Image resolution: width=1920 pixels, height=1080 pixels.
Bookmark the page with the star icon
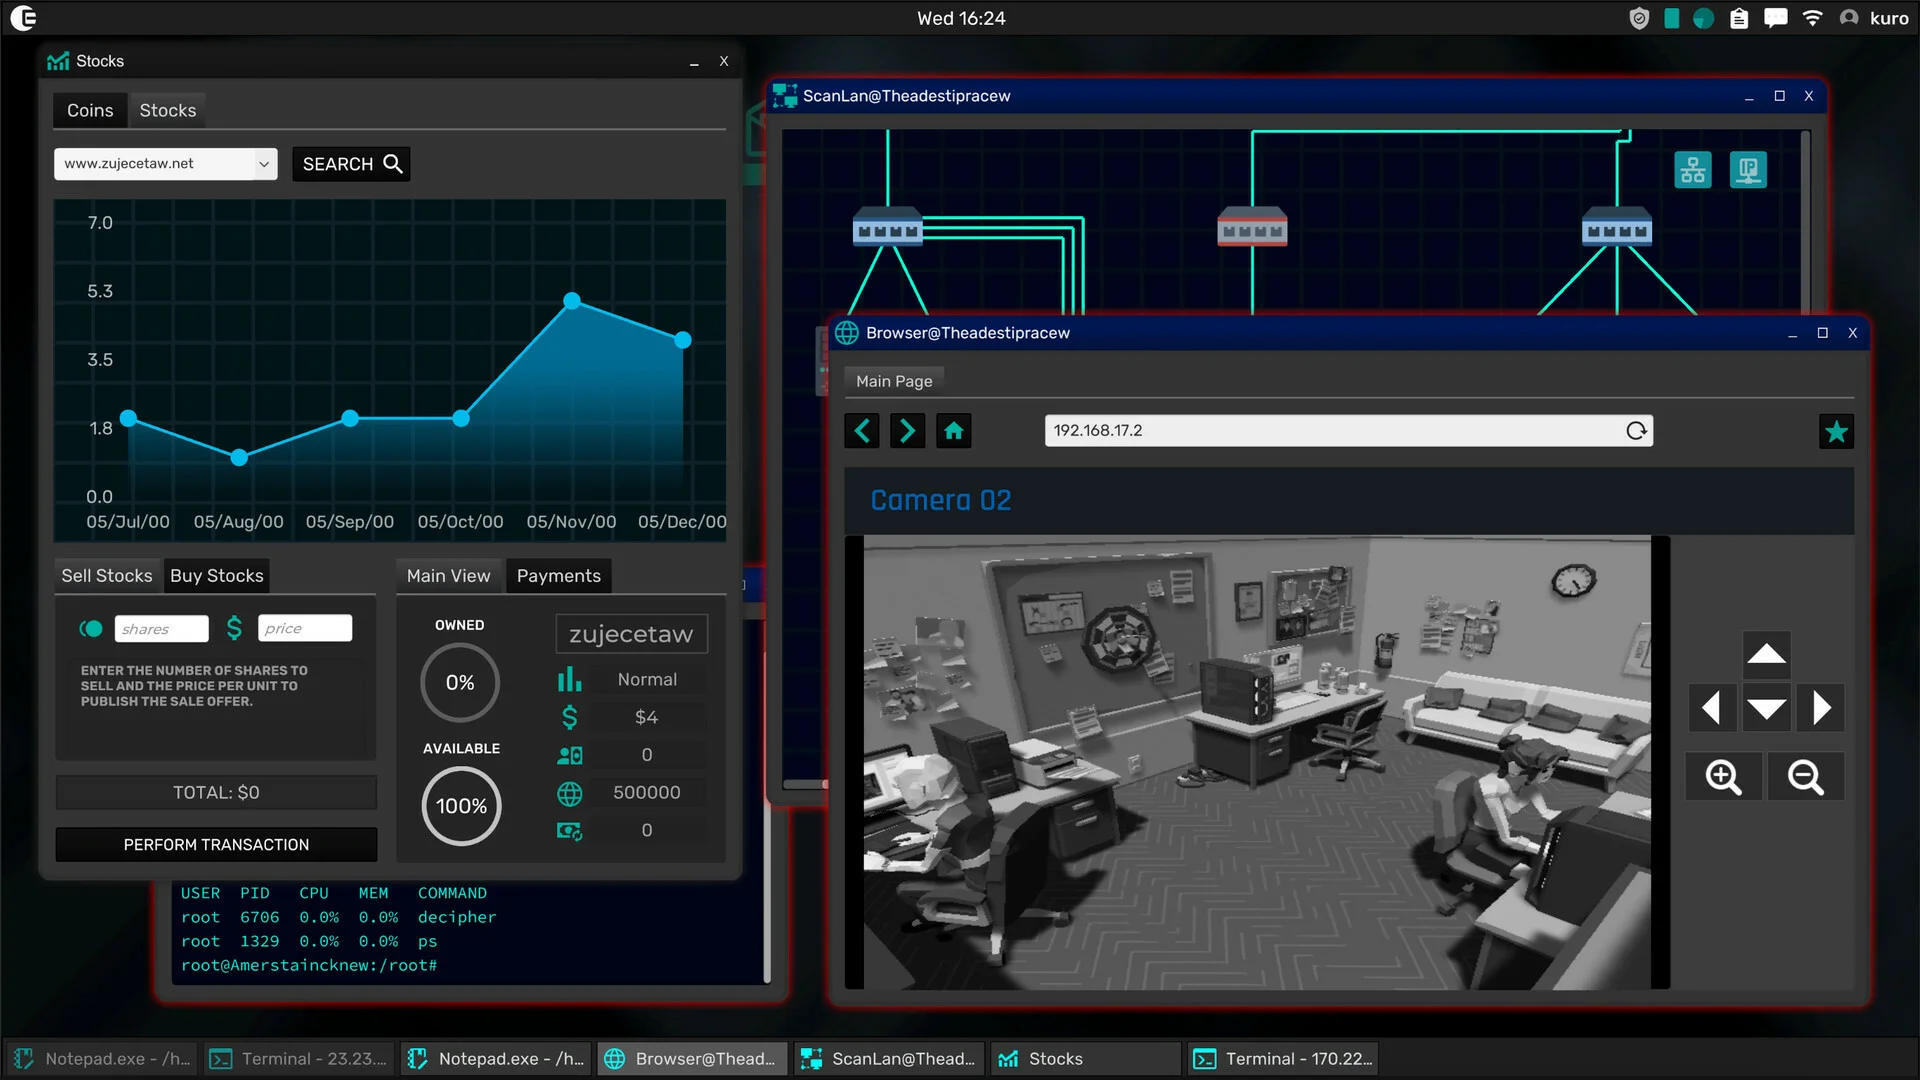pos(1836,431)
